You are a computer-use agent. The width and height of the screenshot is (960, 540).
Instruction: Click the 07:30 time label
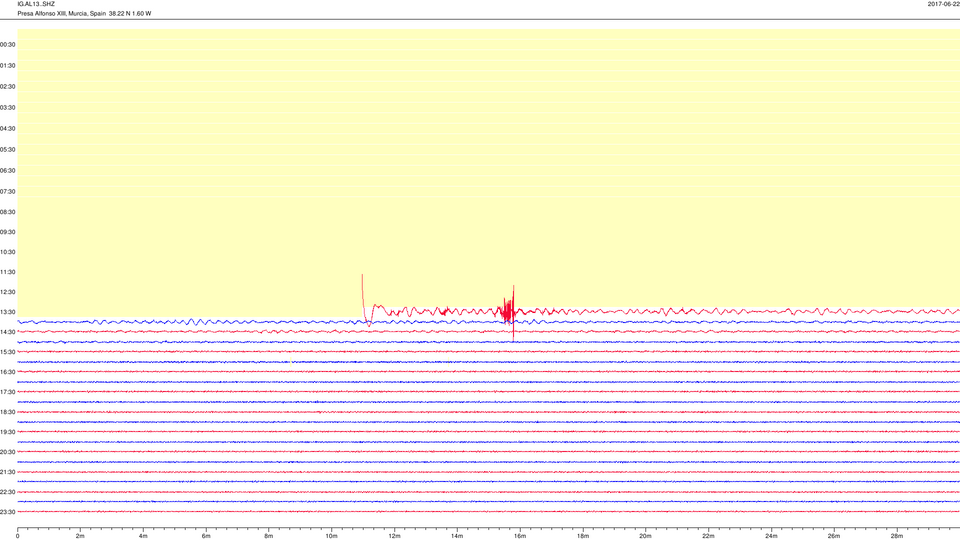coord(8,191)
